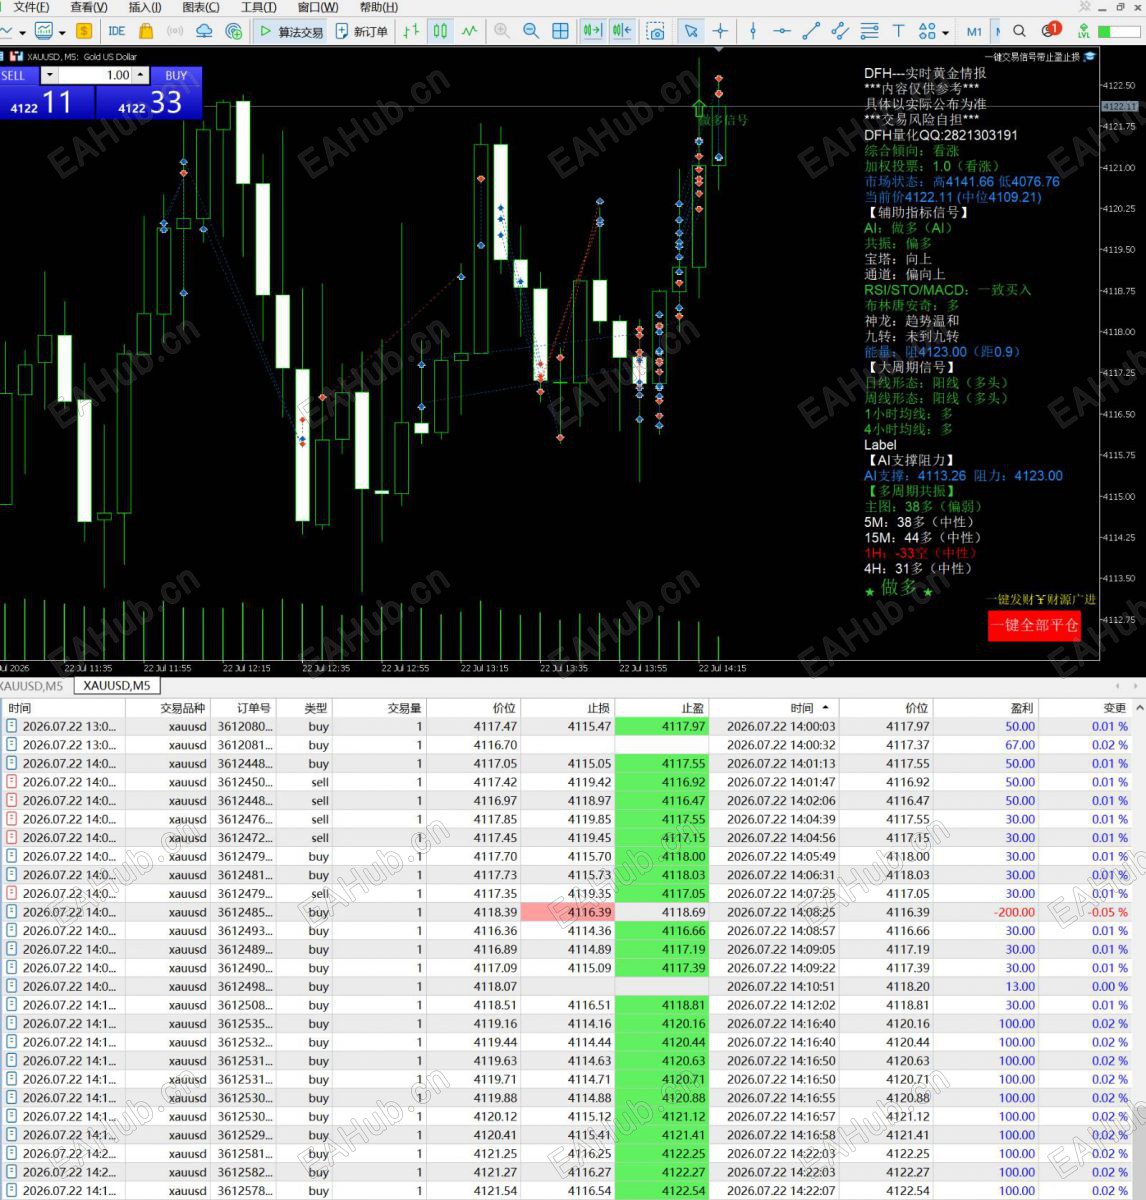Toggle chart auto-scroll button
This screenshot has width=1146, height=1200.
coord(592,31)
